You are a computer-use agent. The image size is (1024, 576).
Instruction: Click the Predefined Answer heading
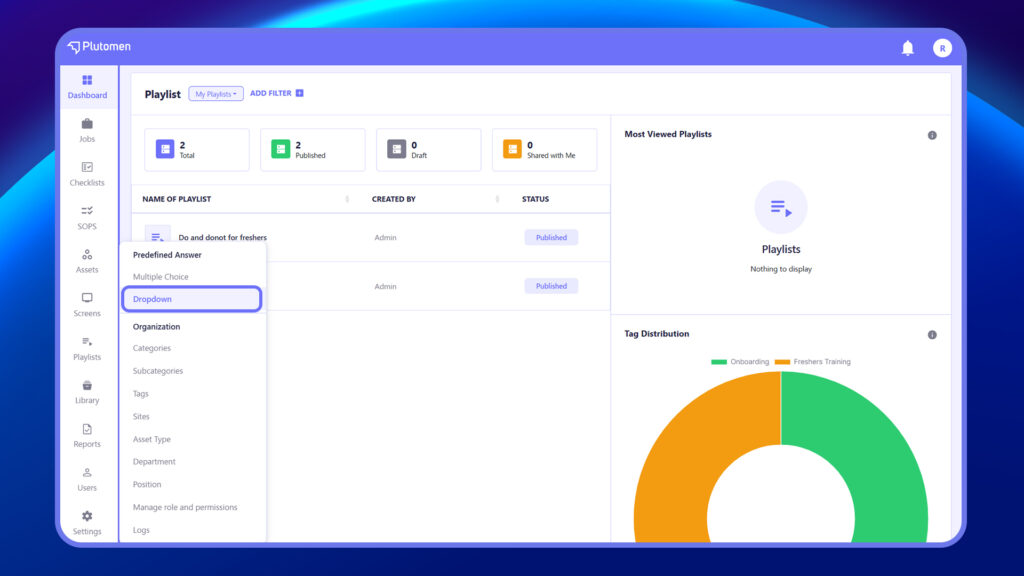(167, 255)
